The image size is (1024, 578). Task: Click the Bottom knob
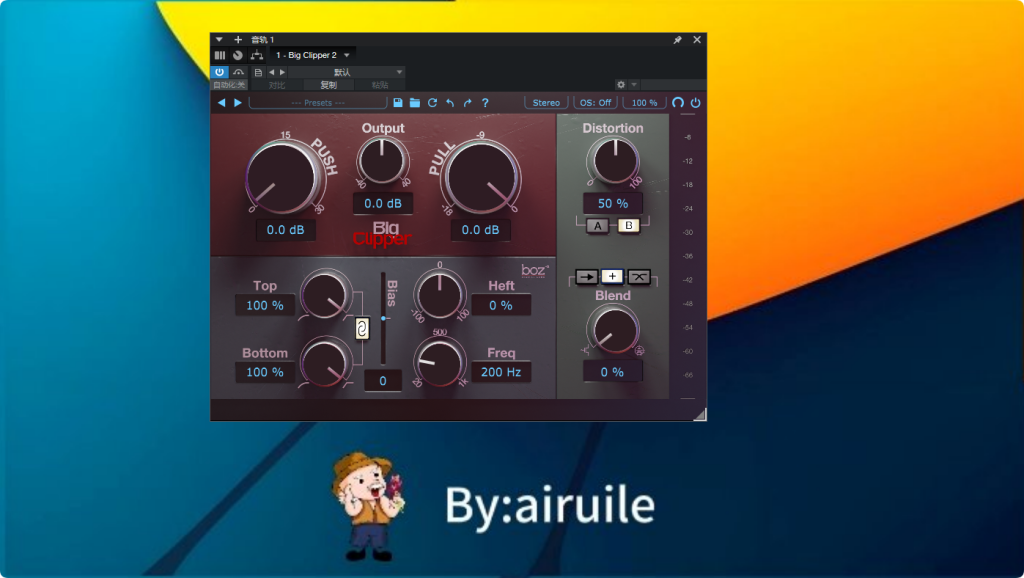tap(325, 362)
